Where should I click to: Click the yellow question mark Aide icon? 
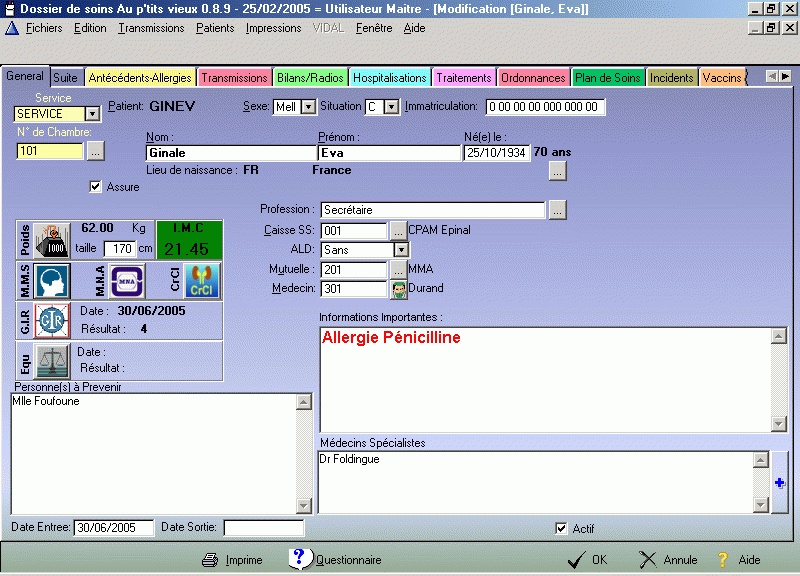click(723, 560)
